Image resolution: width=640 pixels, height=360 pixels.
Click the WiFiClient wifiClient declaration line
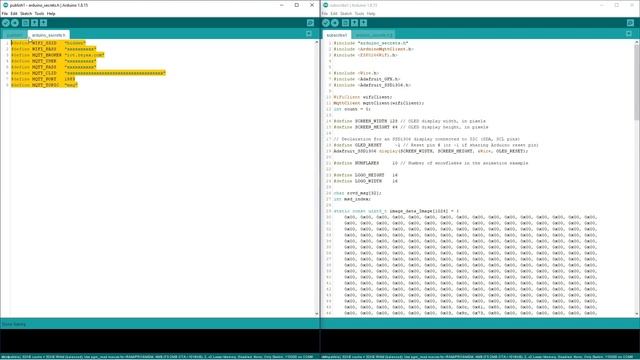(363, 97)
